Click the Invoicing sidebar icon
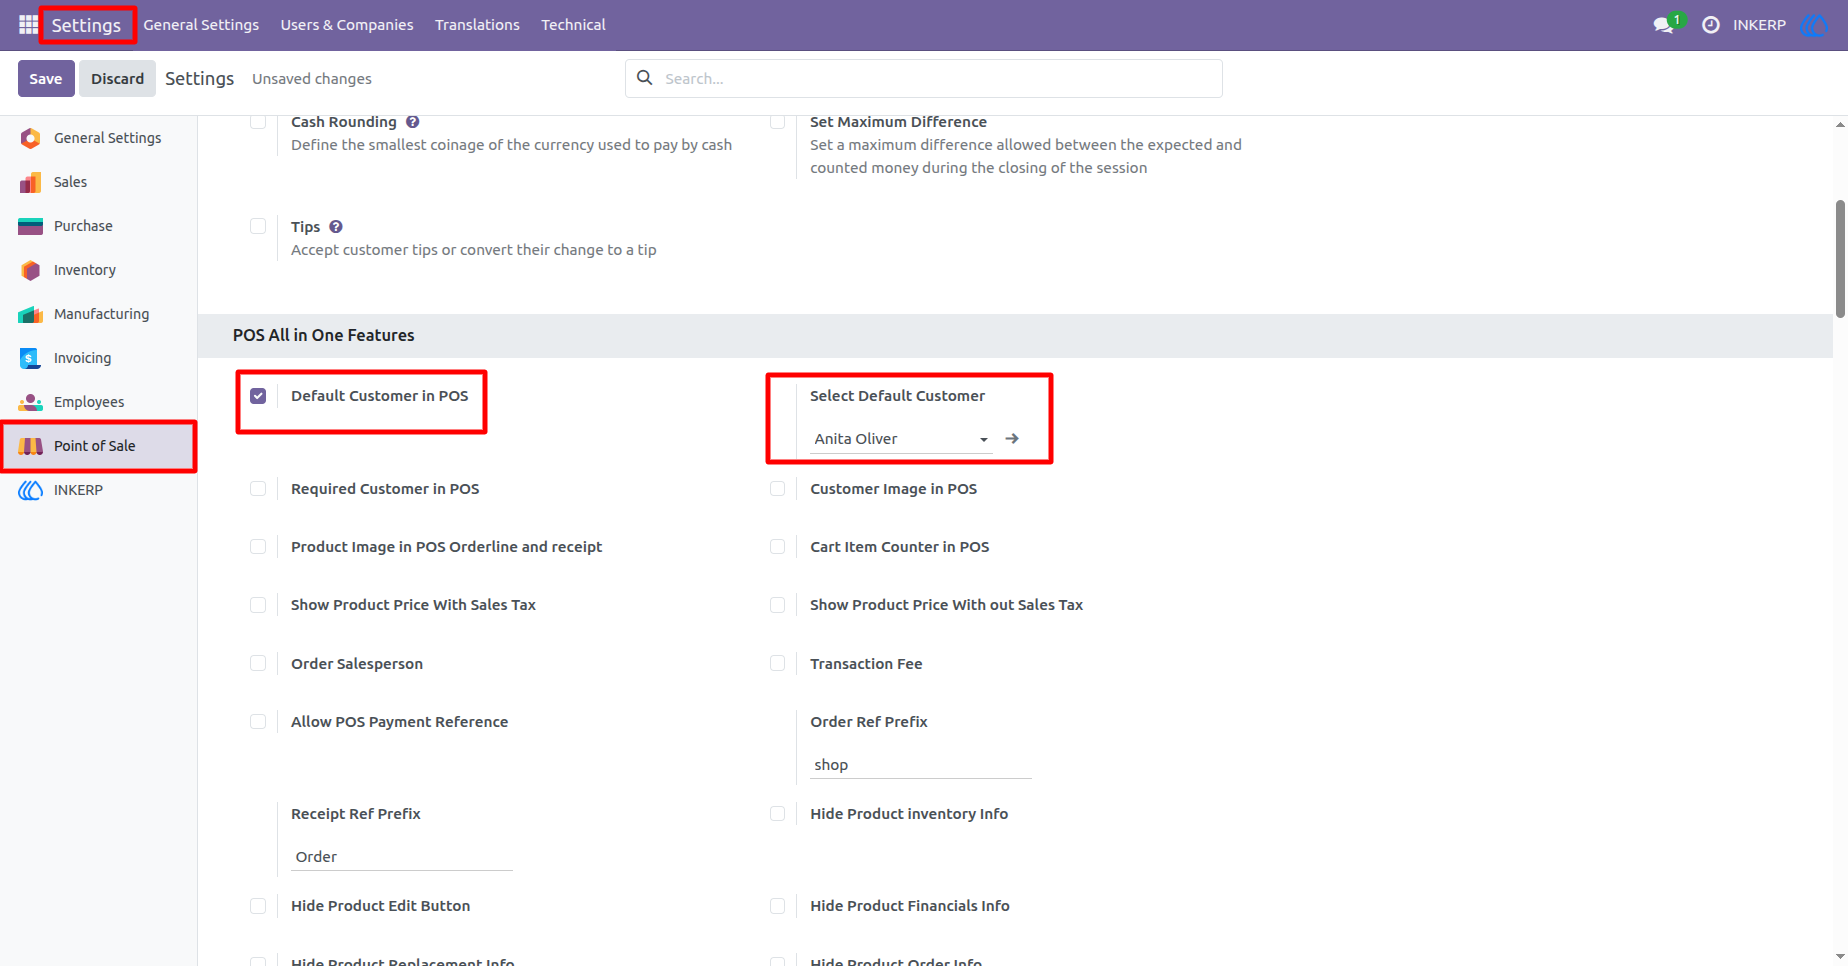This screenshot has height=966, width=1848. [x=31, y=358]
